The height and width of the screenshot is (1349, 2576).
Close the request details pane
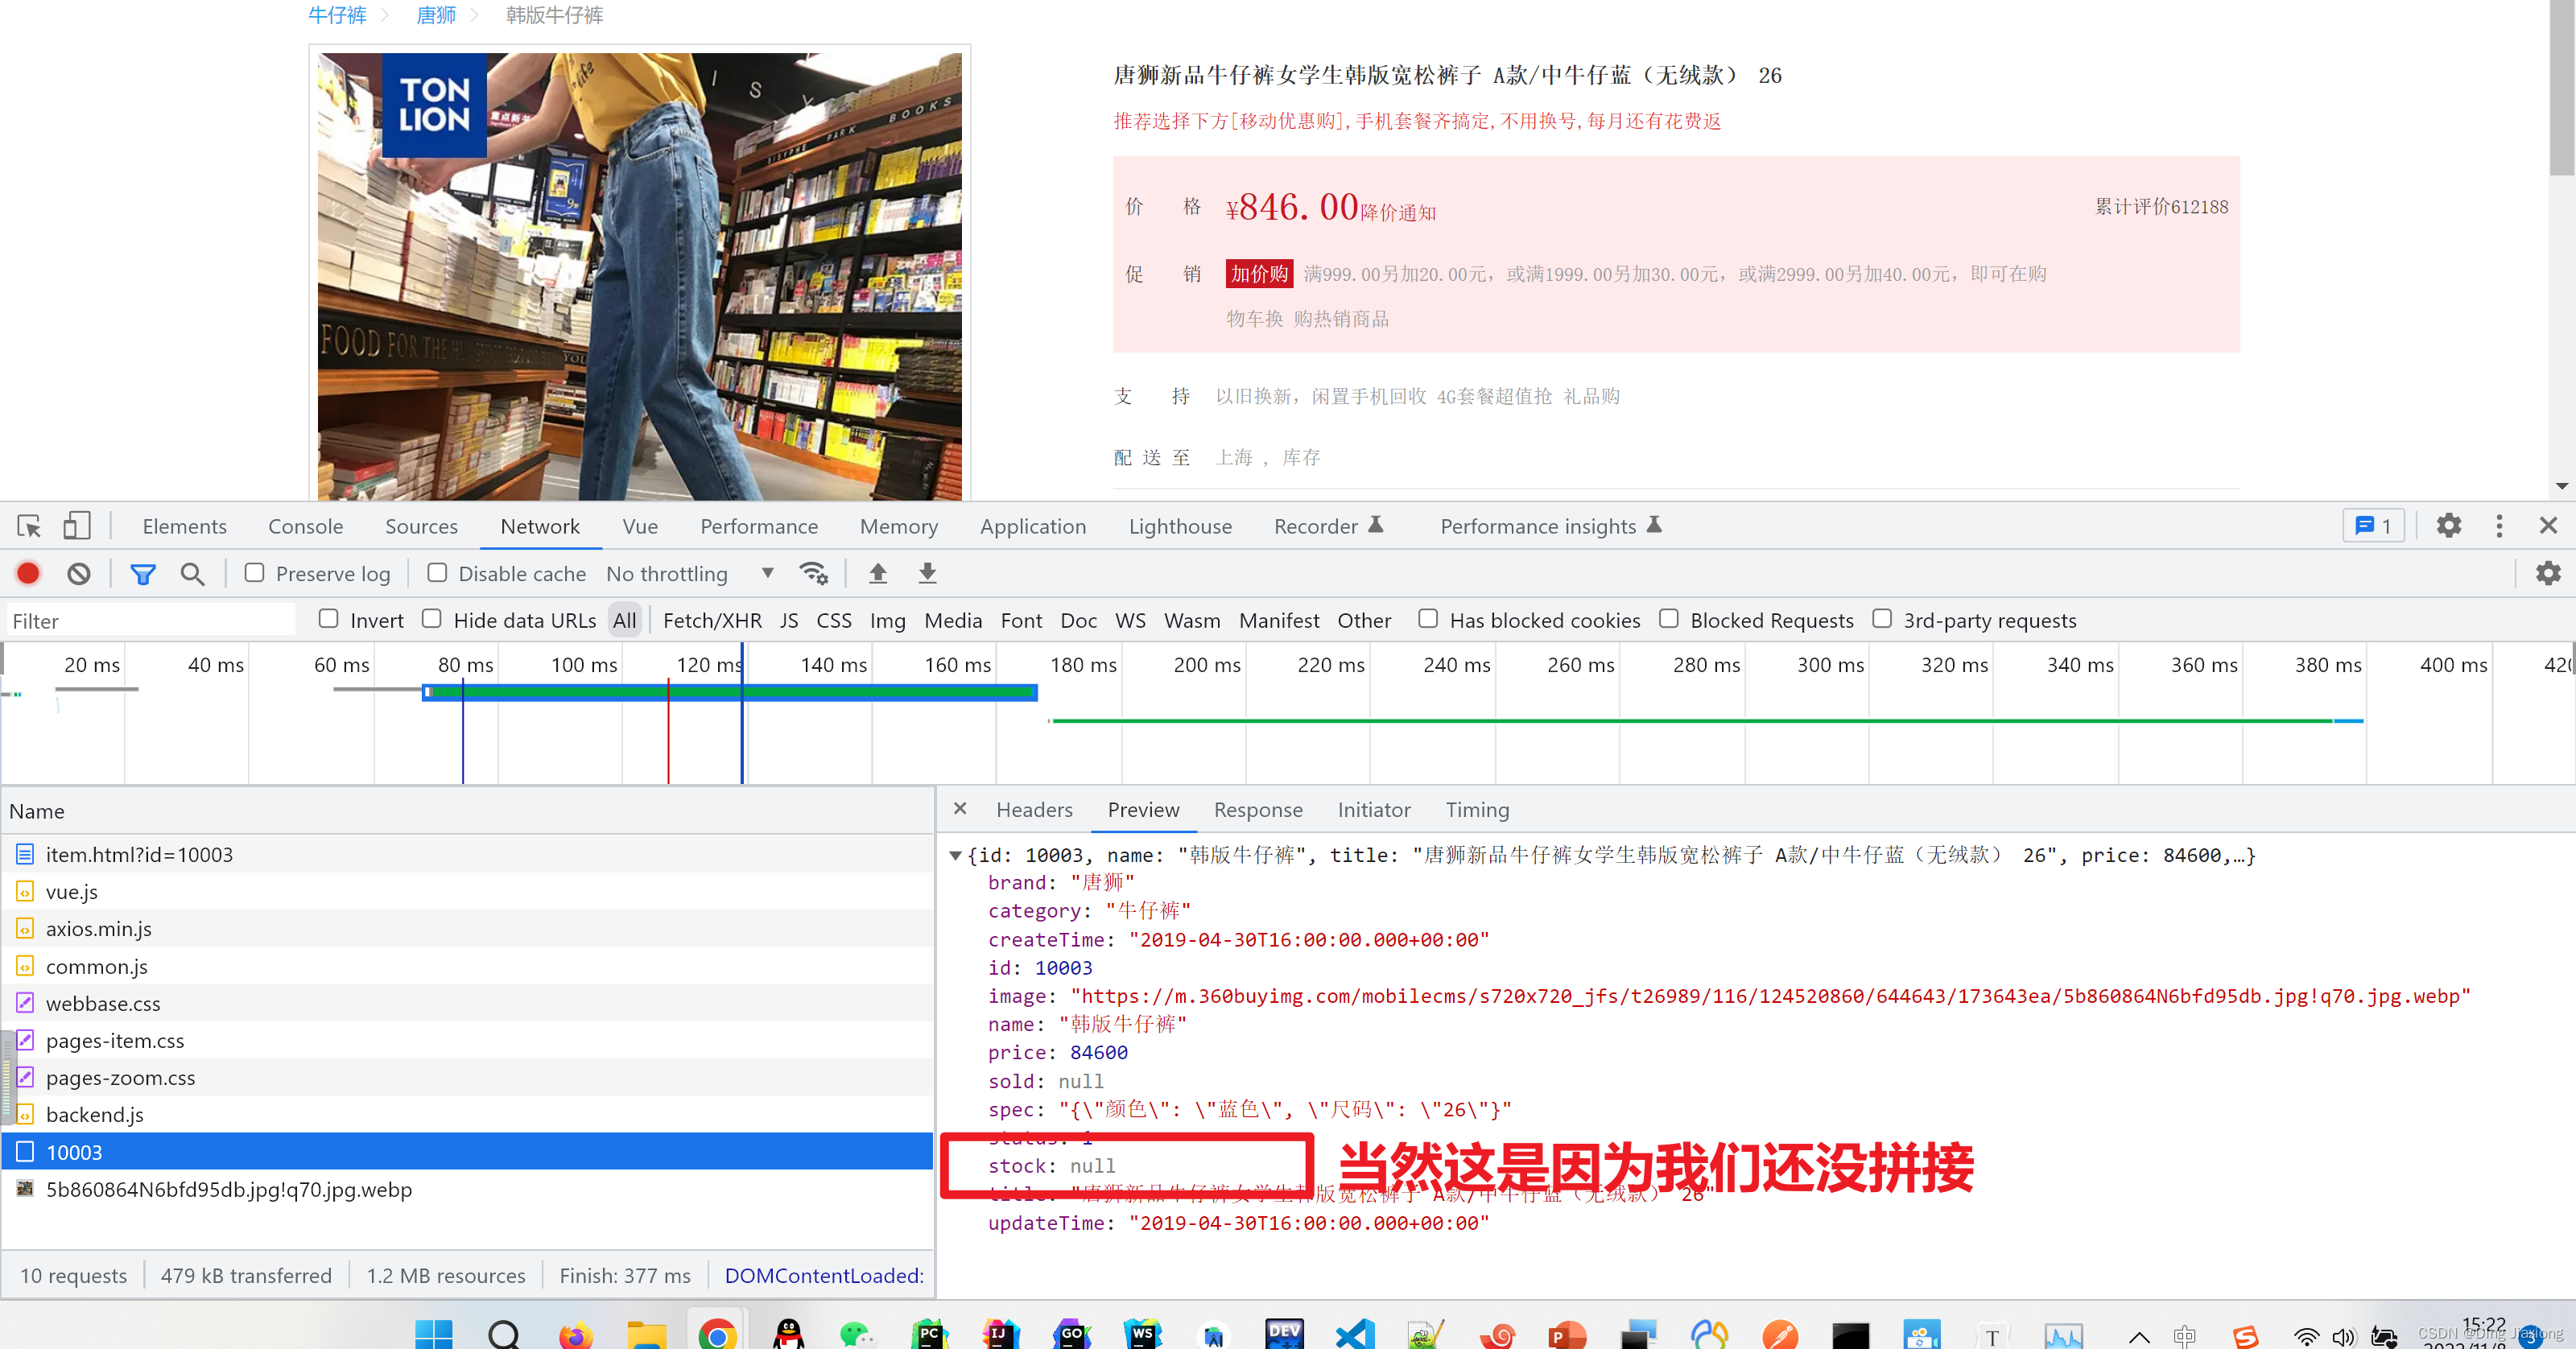point(960,809)
